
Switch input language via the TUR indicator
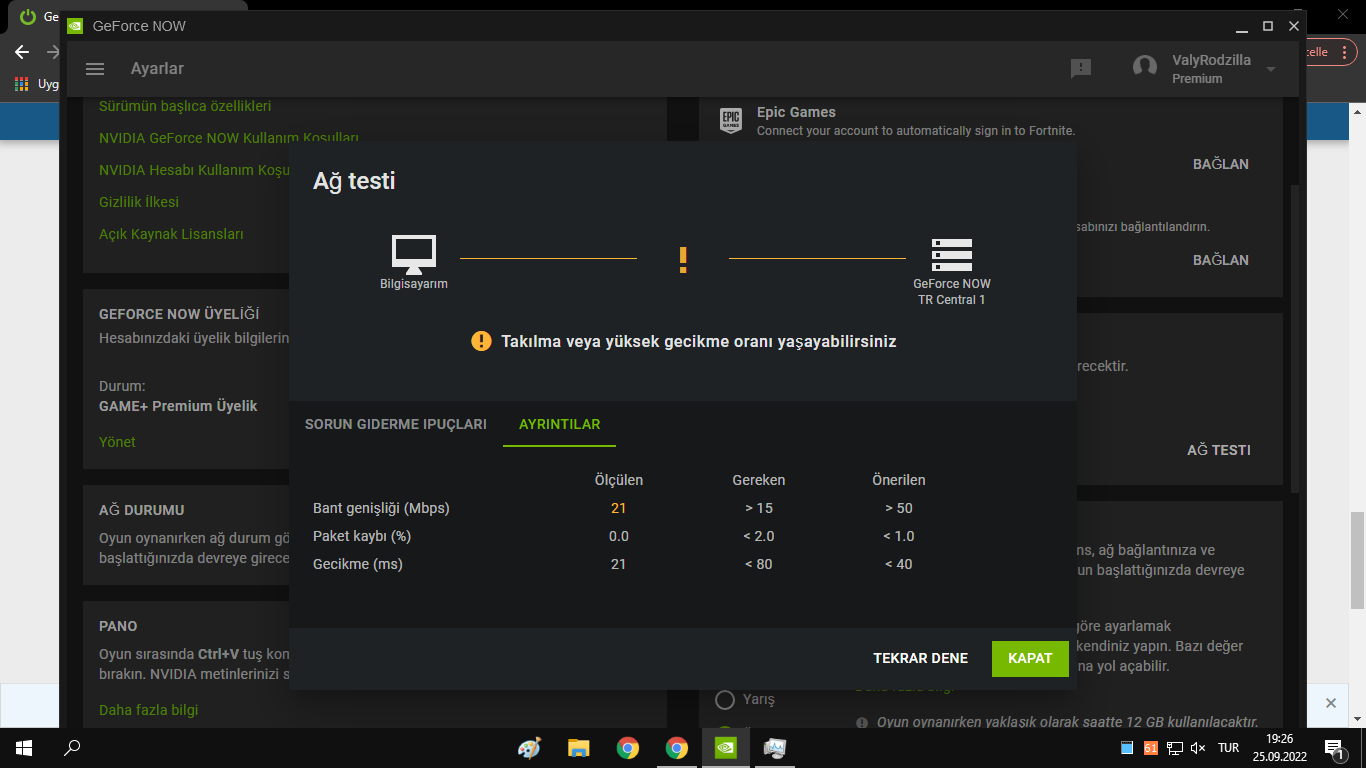[1229, 748]
